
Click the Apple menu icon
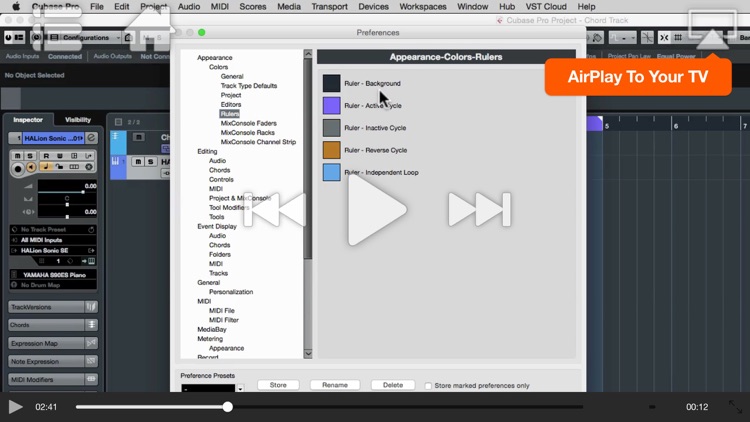click(16, 7)
